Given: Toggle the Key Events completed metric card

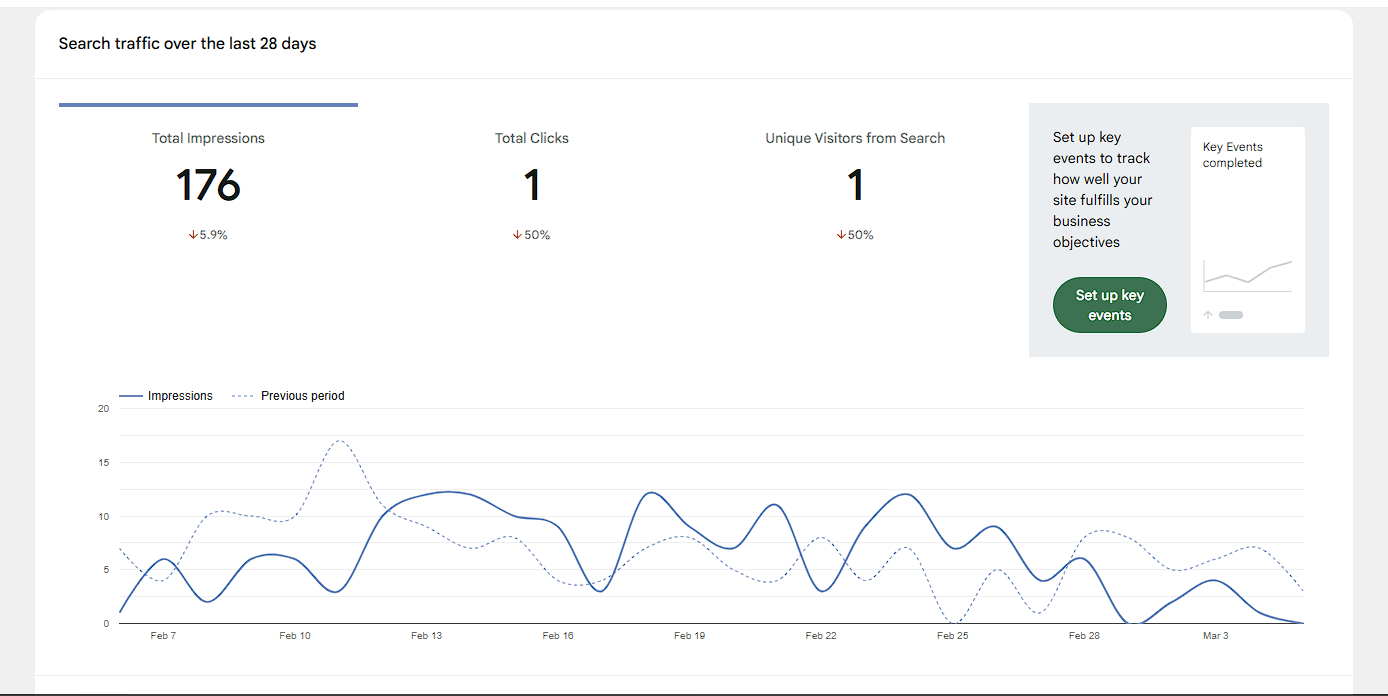Looking at the screenshot, I should [1247, 228].
